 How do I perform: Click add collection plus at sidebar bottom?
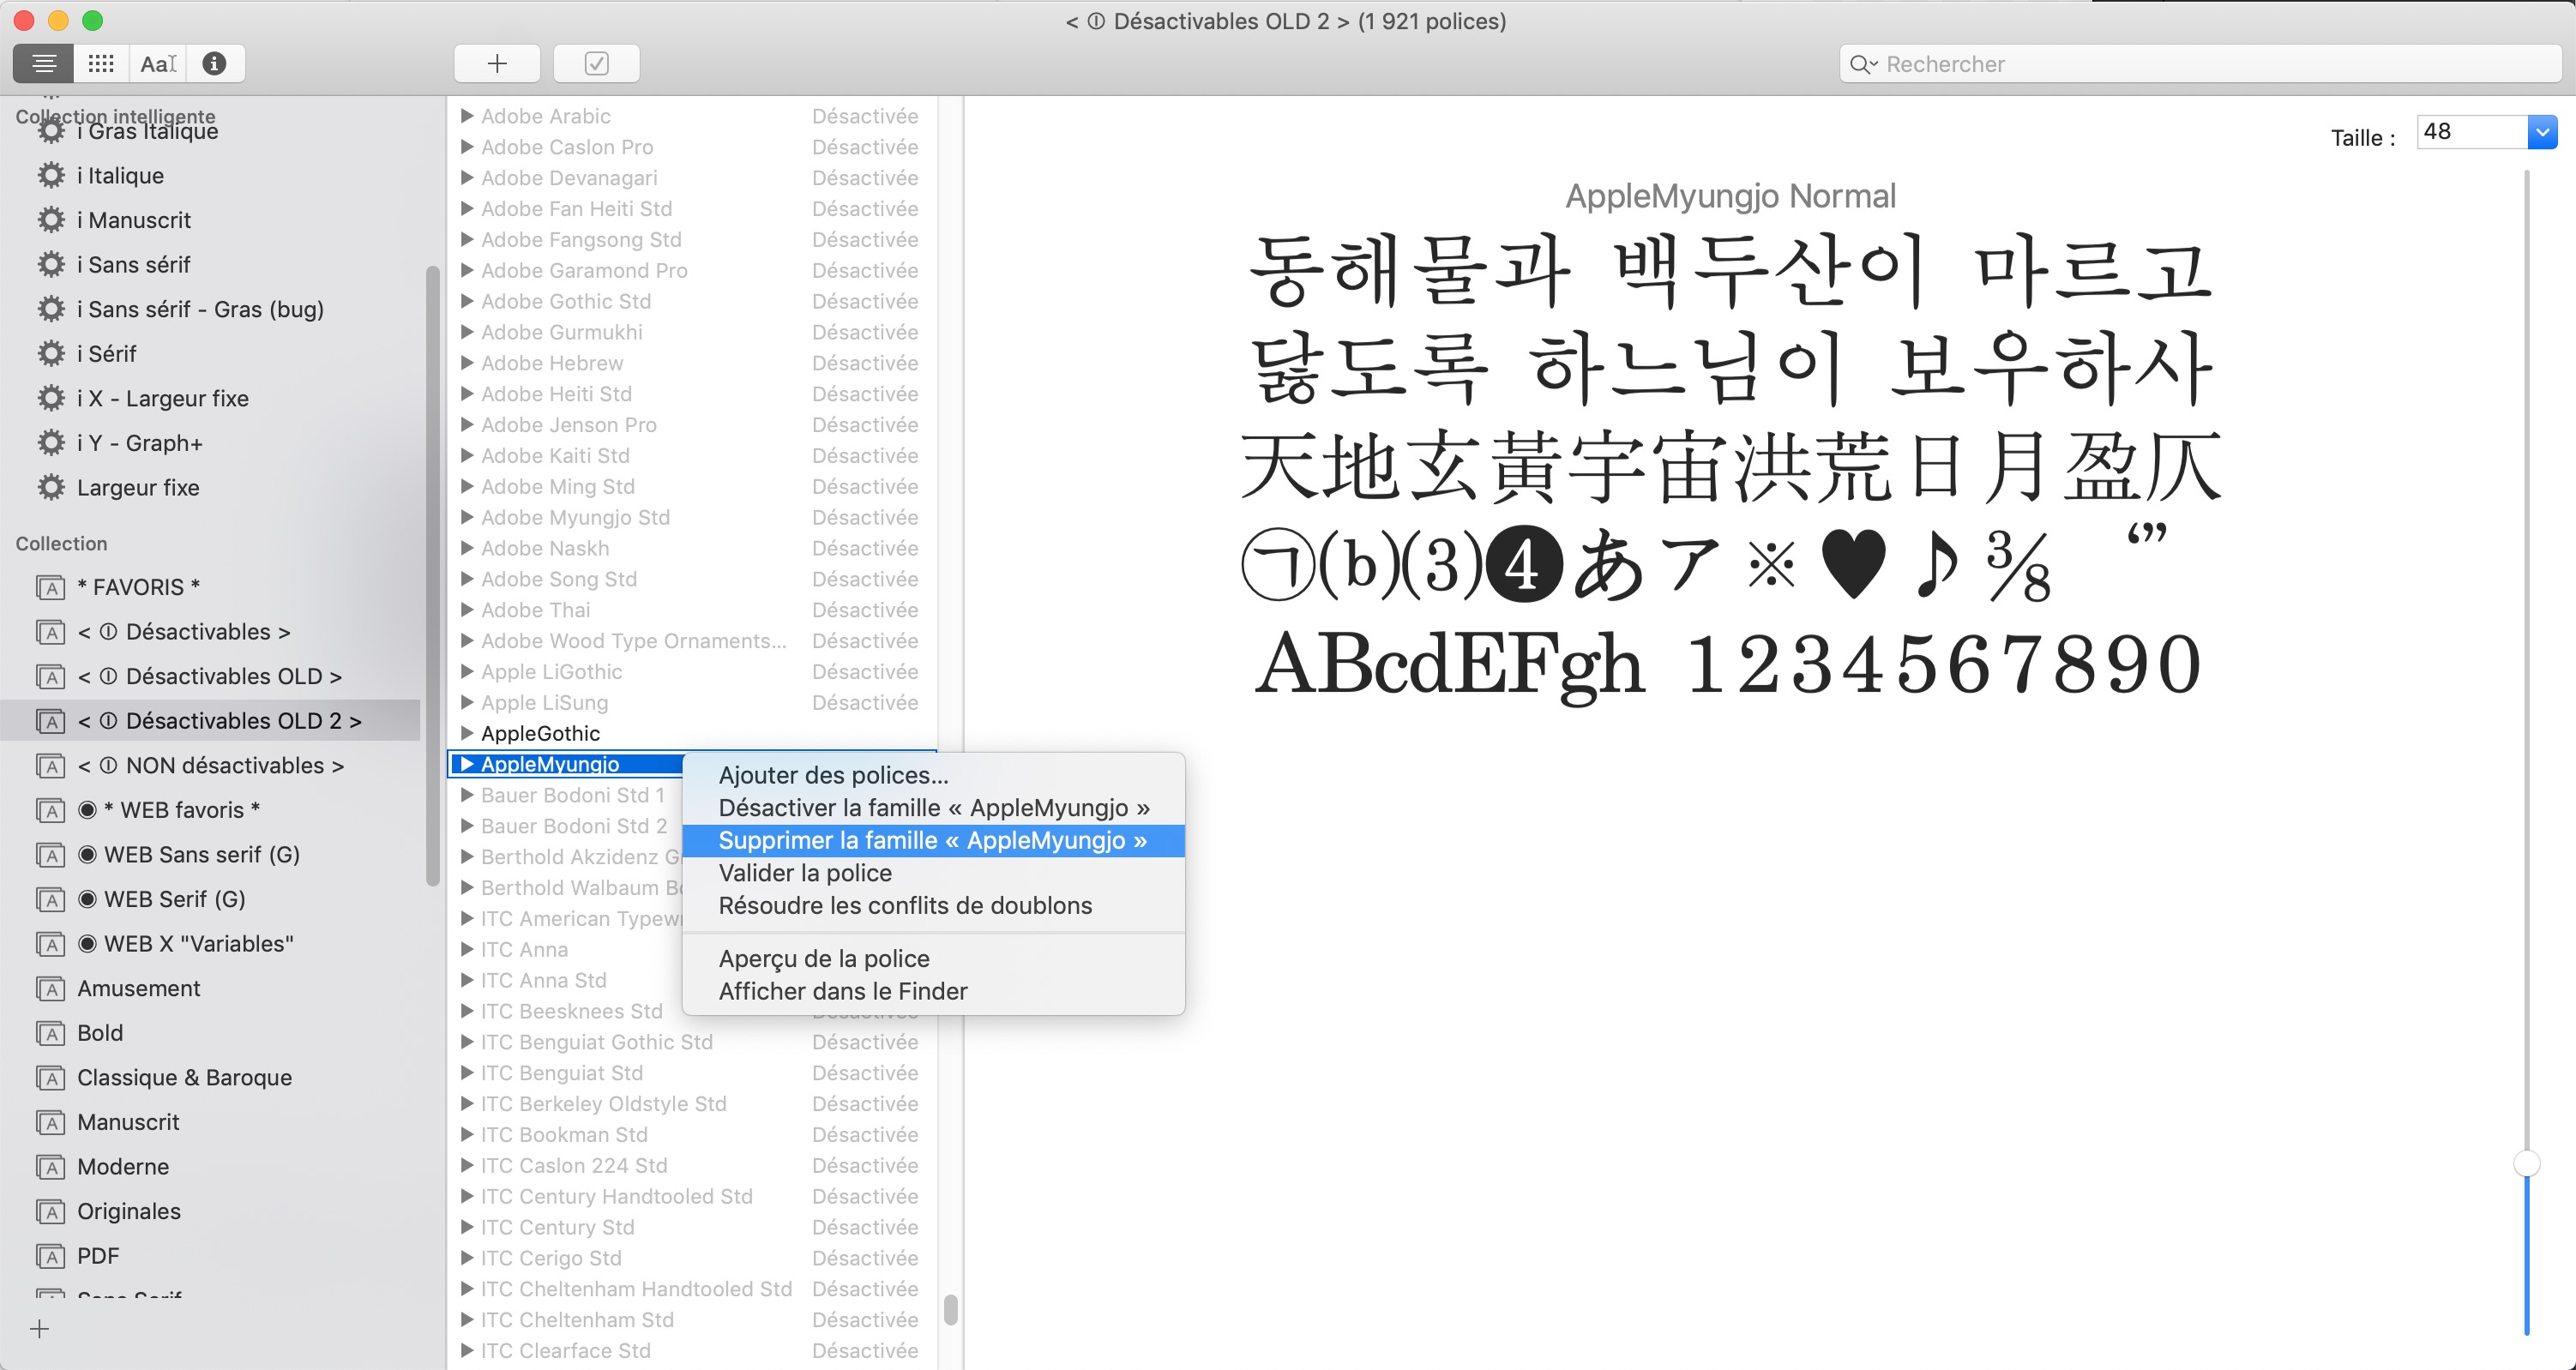(40, 1329)
